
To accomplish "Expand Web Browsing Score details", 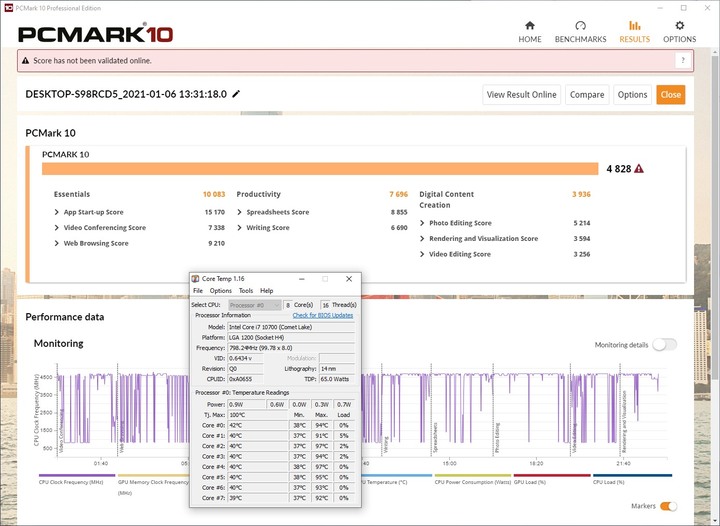I will 56,243.
